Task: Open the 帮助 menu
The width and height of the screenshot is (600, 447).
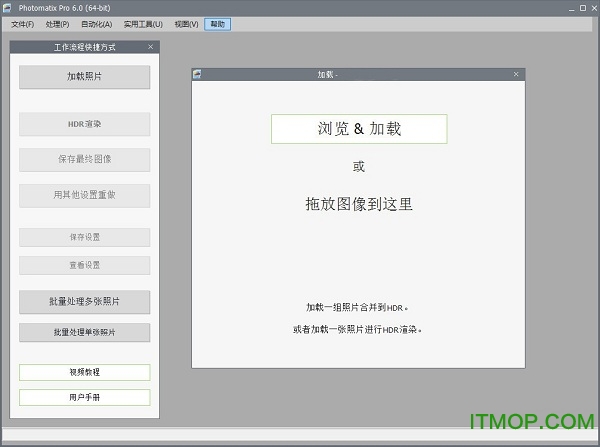Action: tap(216, 23)
